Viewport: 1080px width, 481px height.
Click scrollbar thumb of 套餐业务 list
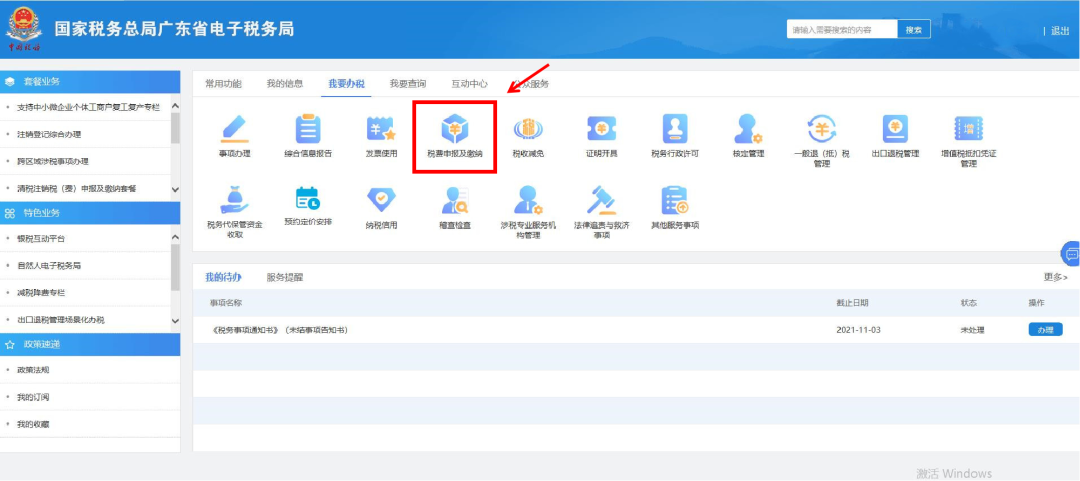[175, 128]
